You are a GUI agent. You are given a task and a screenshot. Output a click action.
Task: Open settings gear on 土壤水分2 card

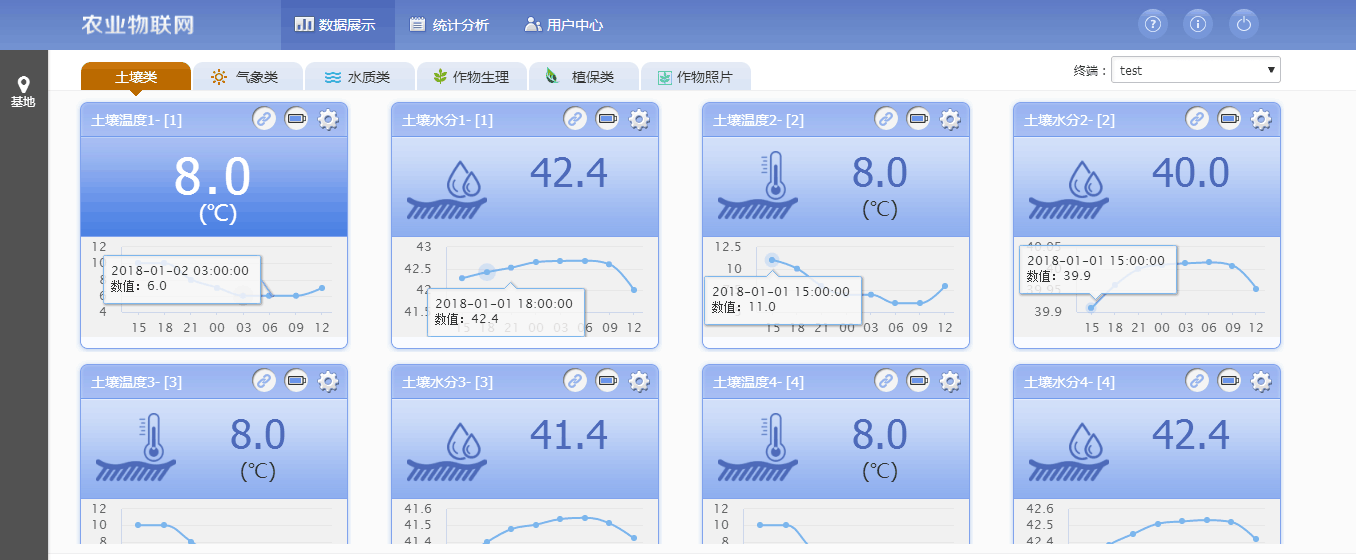(1261, 120)
